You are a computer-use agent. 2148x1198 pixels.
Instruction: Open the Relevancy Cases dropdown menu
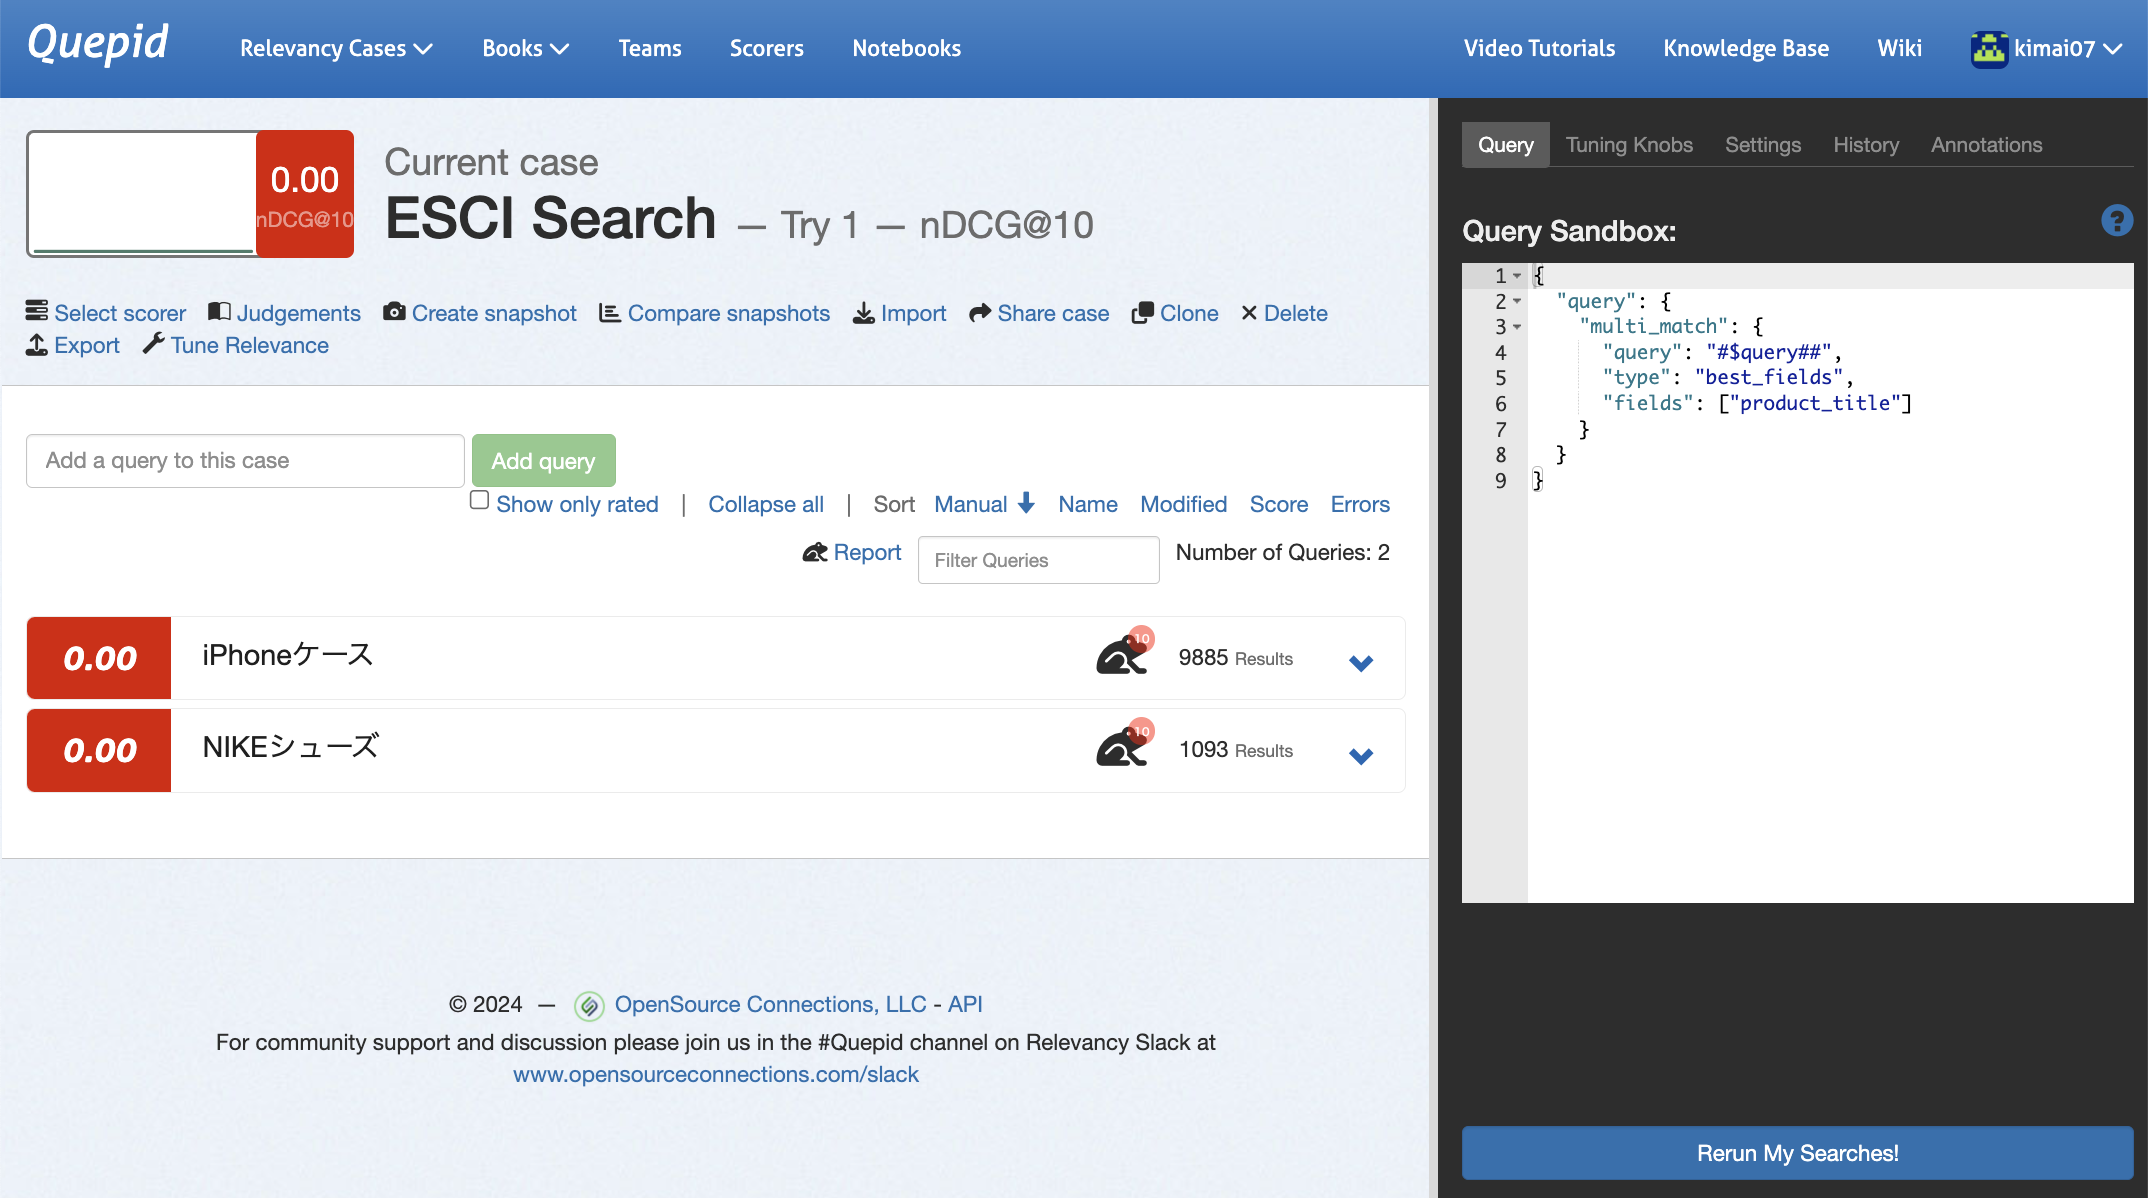(336, 48)
